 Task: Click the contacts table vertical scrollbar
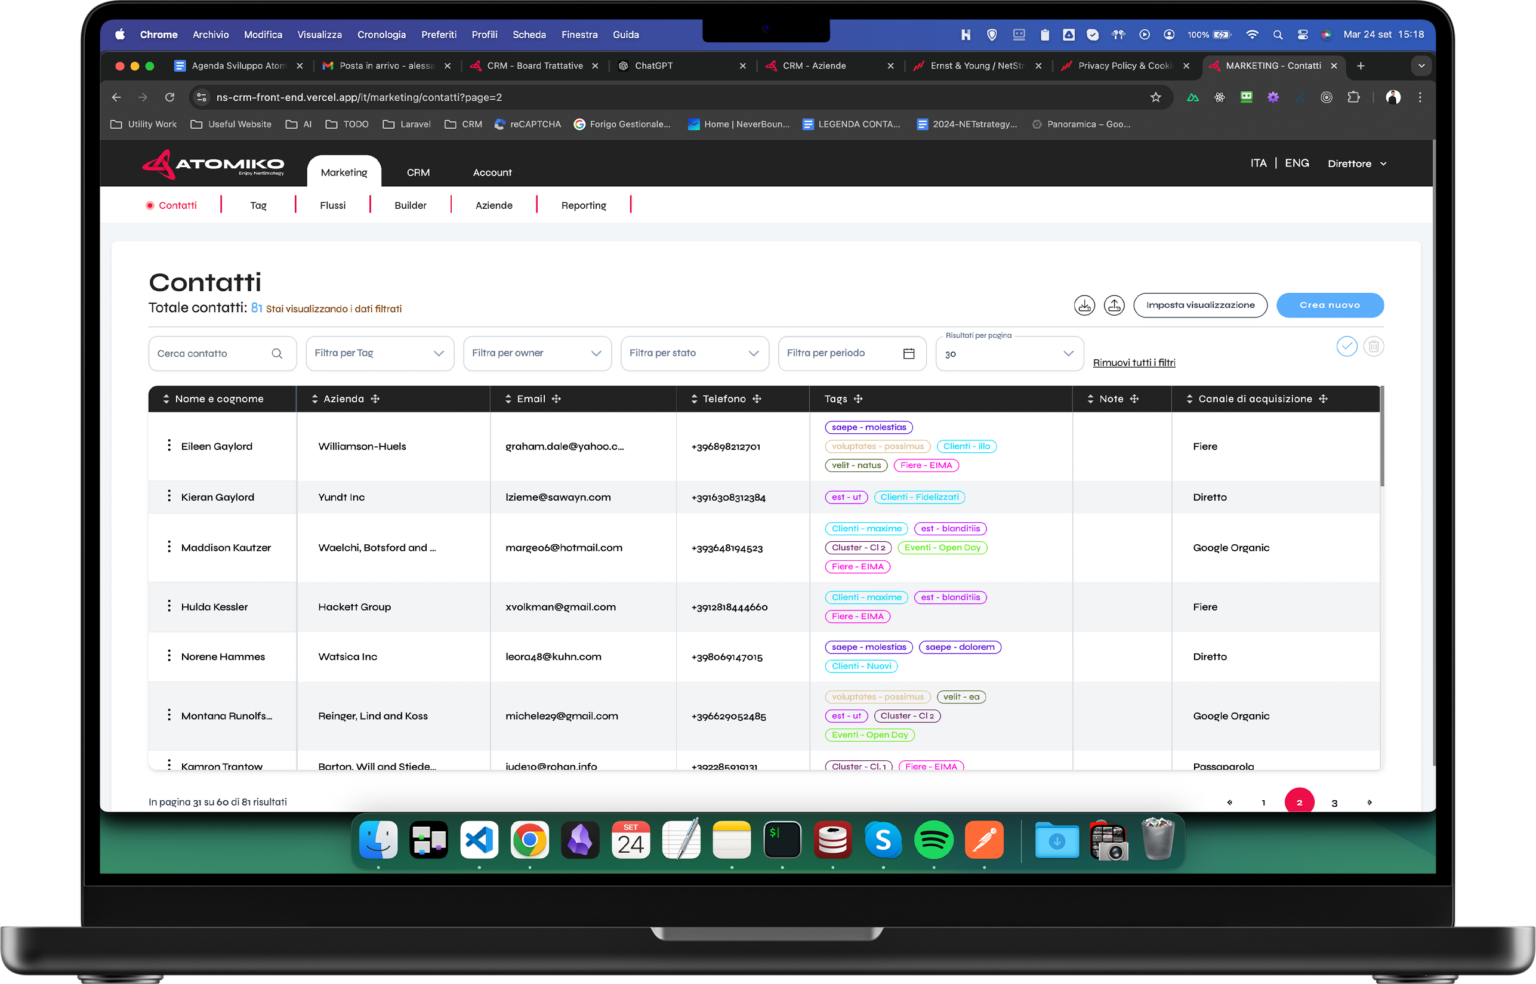pos(1382,440)
